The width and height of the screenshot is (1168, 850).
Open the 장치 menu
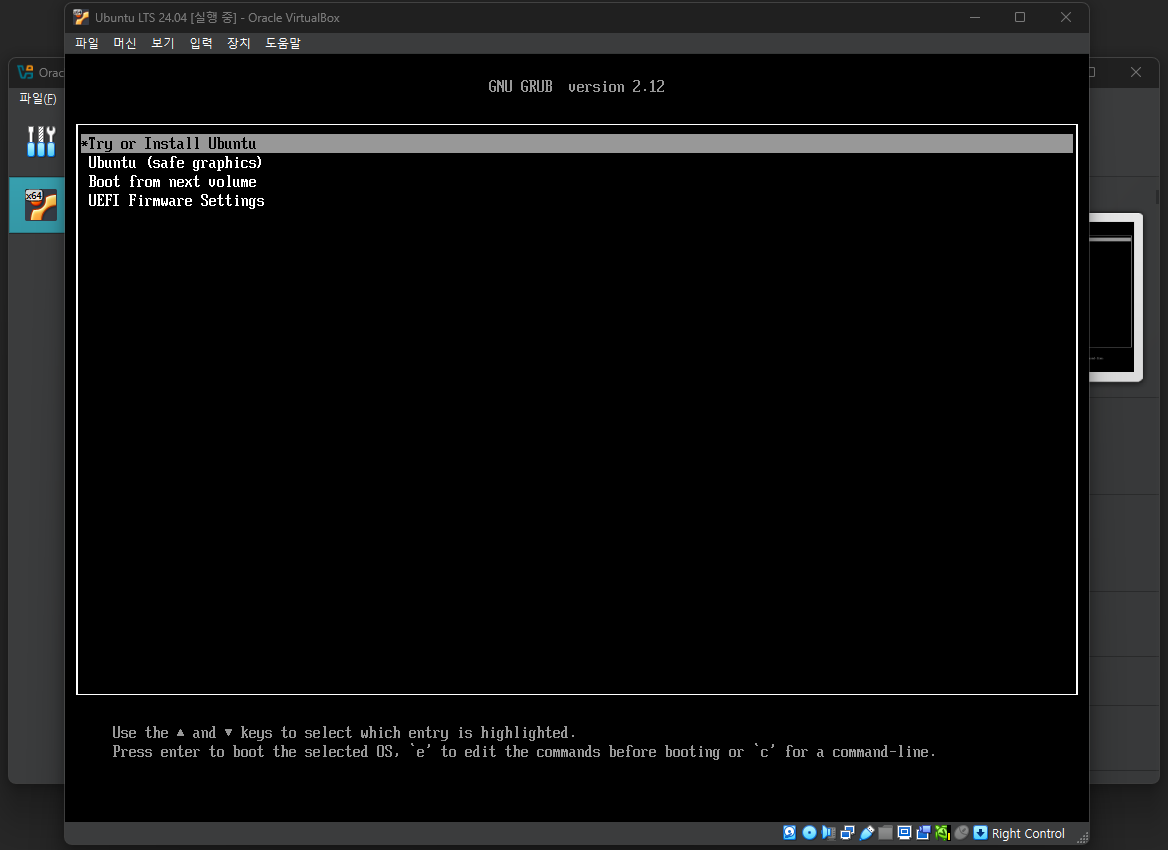[238, 43]
